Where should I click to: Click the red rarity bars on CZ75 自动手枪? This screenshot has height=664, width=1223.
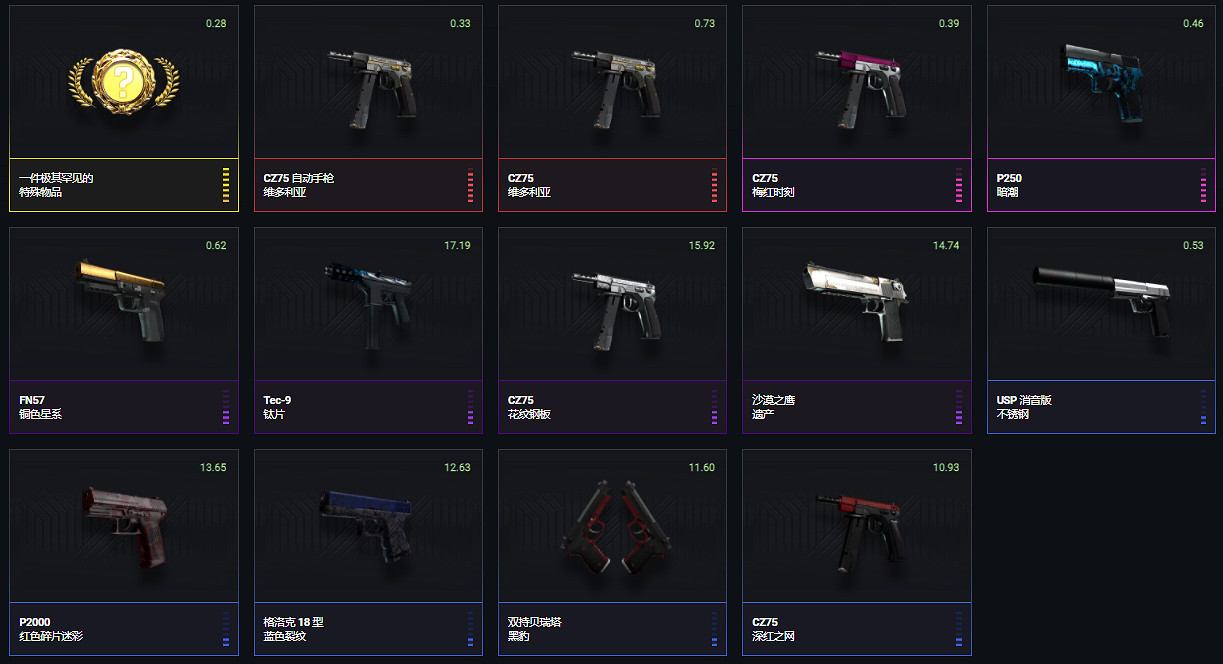tap(470, 185)
